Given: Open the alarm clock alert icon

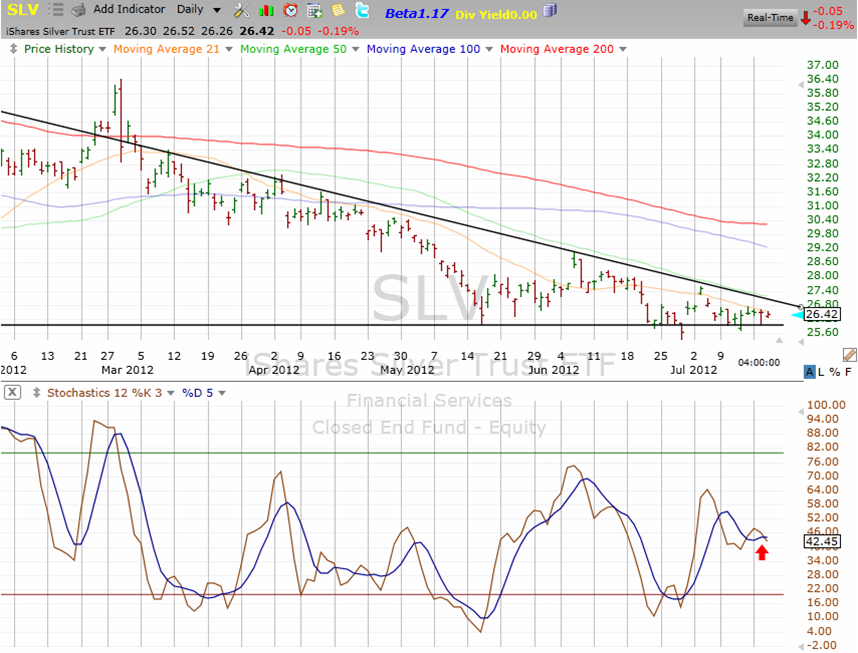Looking at the screenshot, I should [x=291, y=10].
